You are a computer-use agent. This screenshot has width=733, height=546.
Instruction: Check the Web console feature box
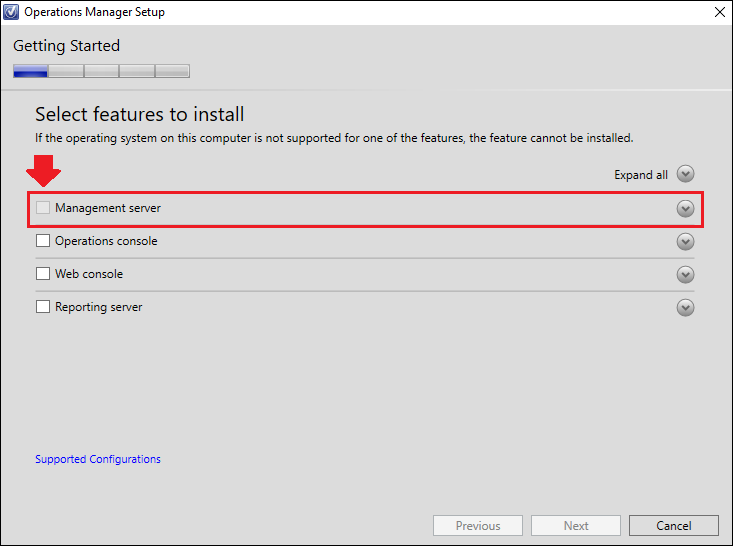pos(43,273)
